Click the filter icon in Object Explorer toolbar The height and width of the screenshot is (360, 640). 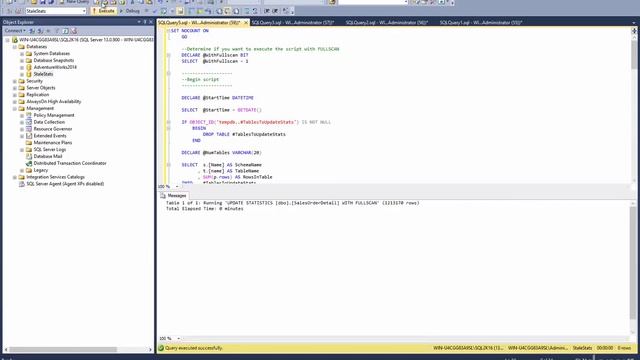pyautogui.click(x=57, y=31)
